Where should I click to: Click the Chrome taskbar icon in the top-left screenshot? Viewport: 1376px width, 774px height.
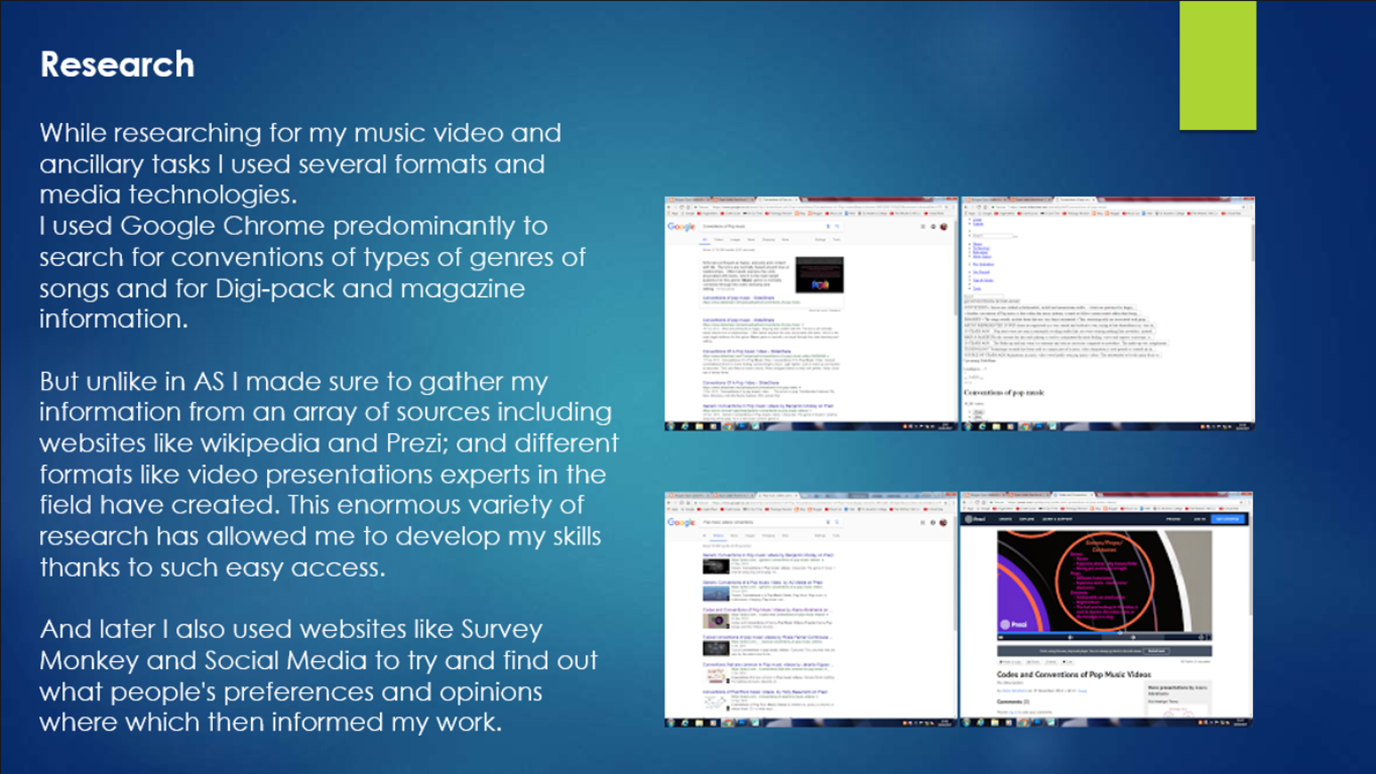point(727,426)
